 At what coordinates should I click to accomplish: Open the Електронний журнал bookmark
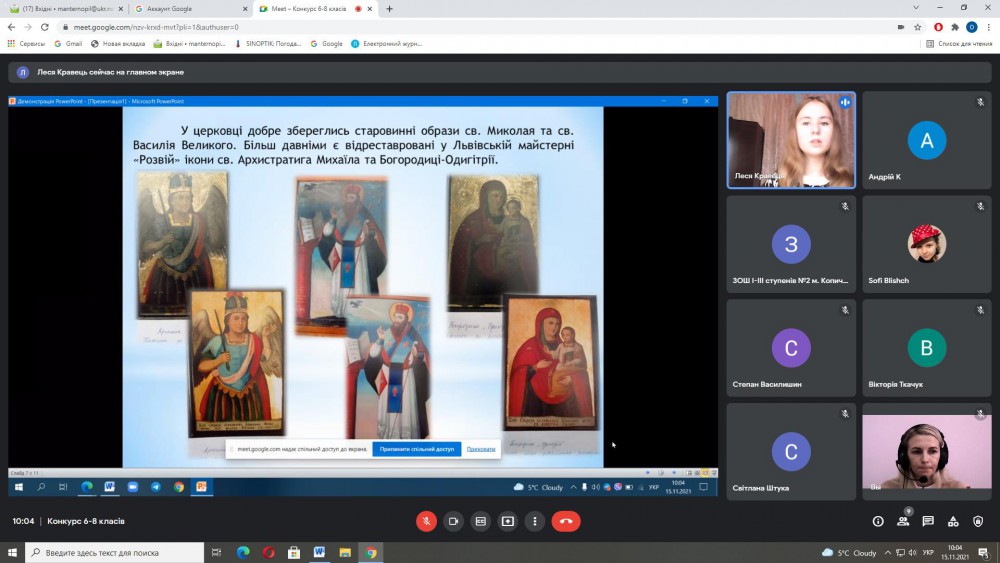[386, 43]
